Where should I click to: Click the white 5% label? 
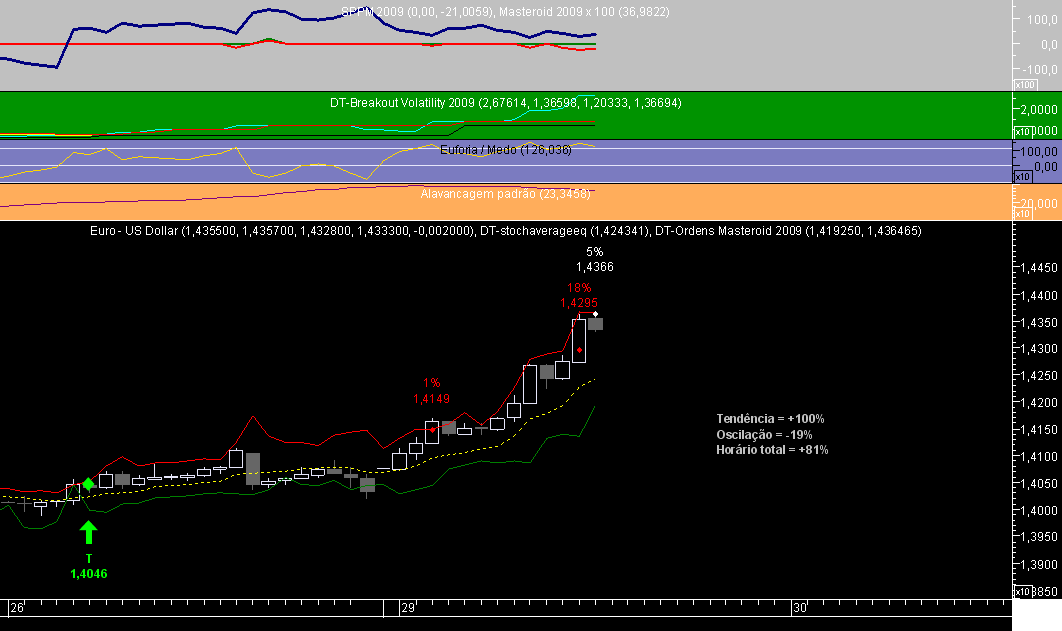(x=595, y=252)
